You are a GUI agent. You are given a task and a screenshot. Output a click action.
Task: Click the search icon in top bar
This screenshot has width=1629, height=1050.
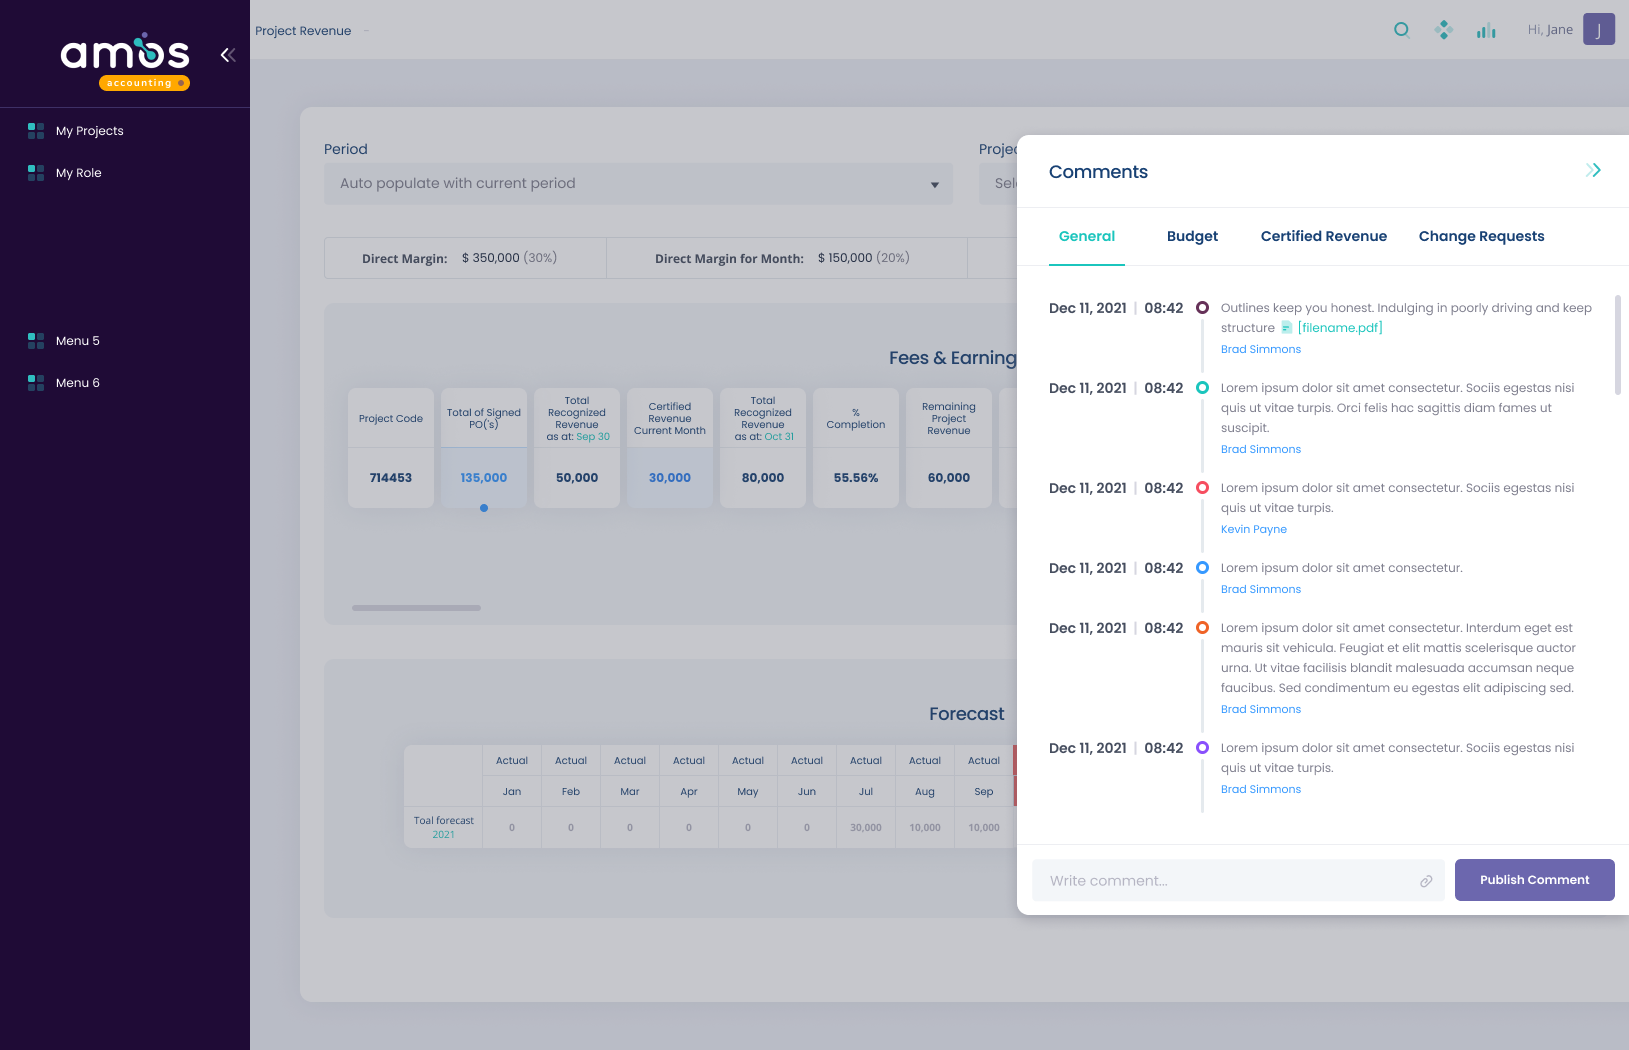click(1402, 30)
